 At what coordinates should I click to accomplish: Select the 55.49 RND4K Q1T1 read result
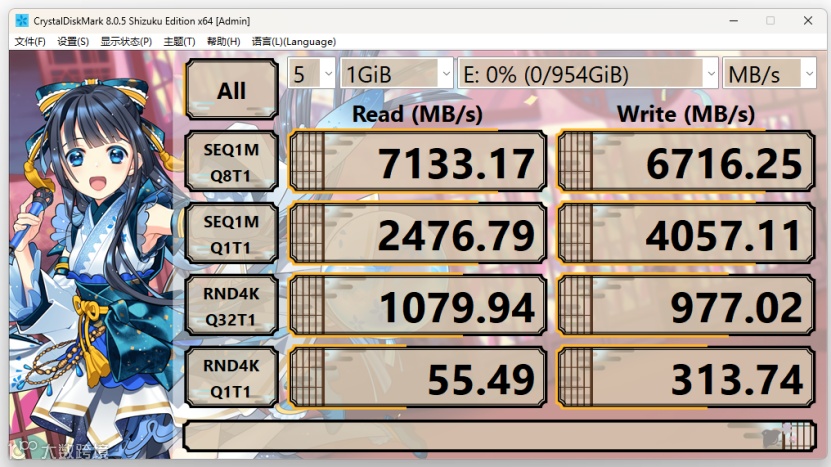coord(418,377)
